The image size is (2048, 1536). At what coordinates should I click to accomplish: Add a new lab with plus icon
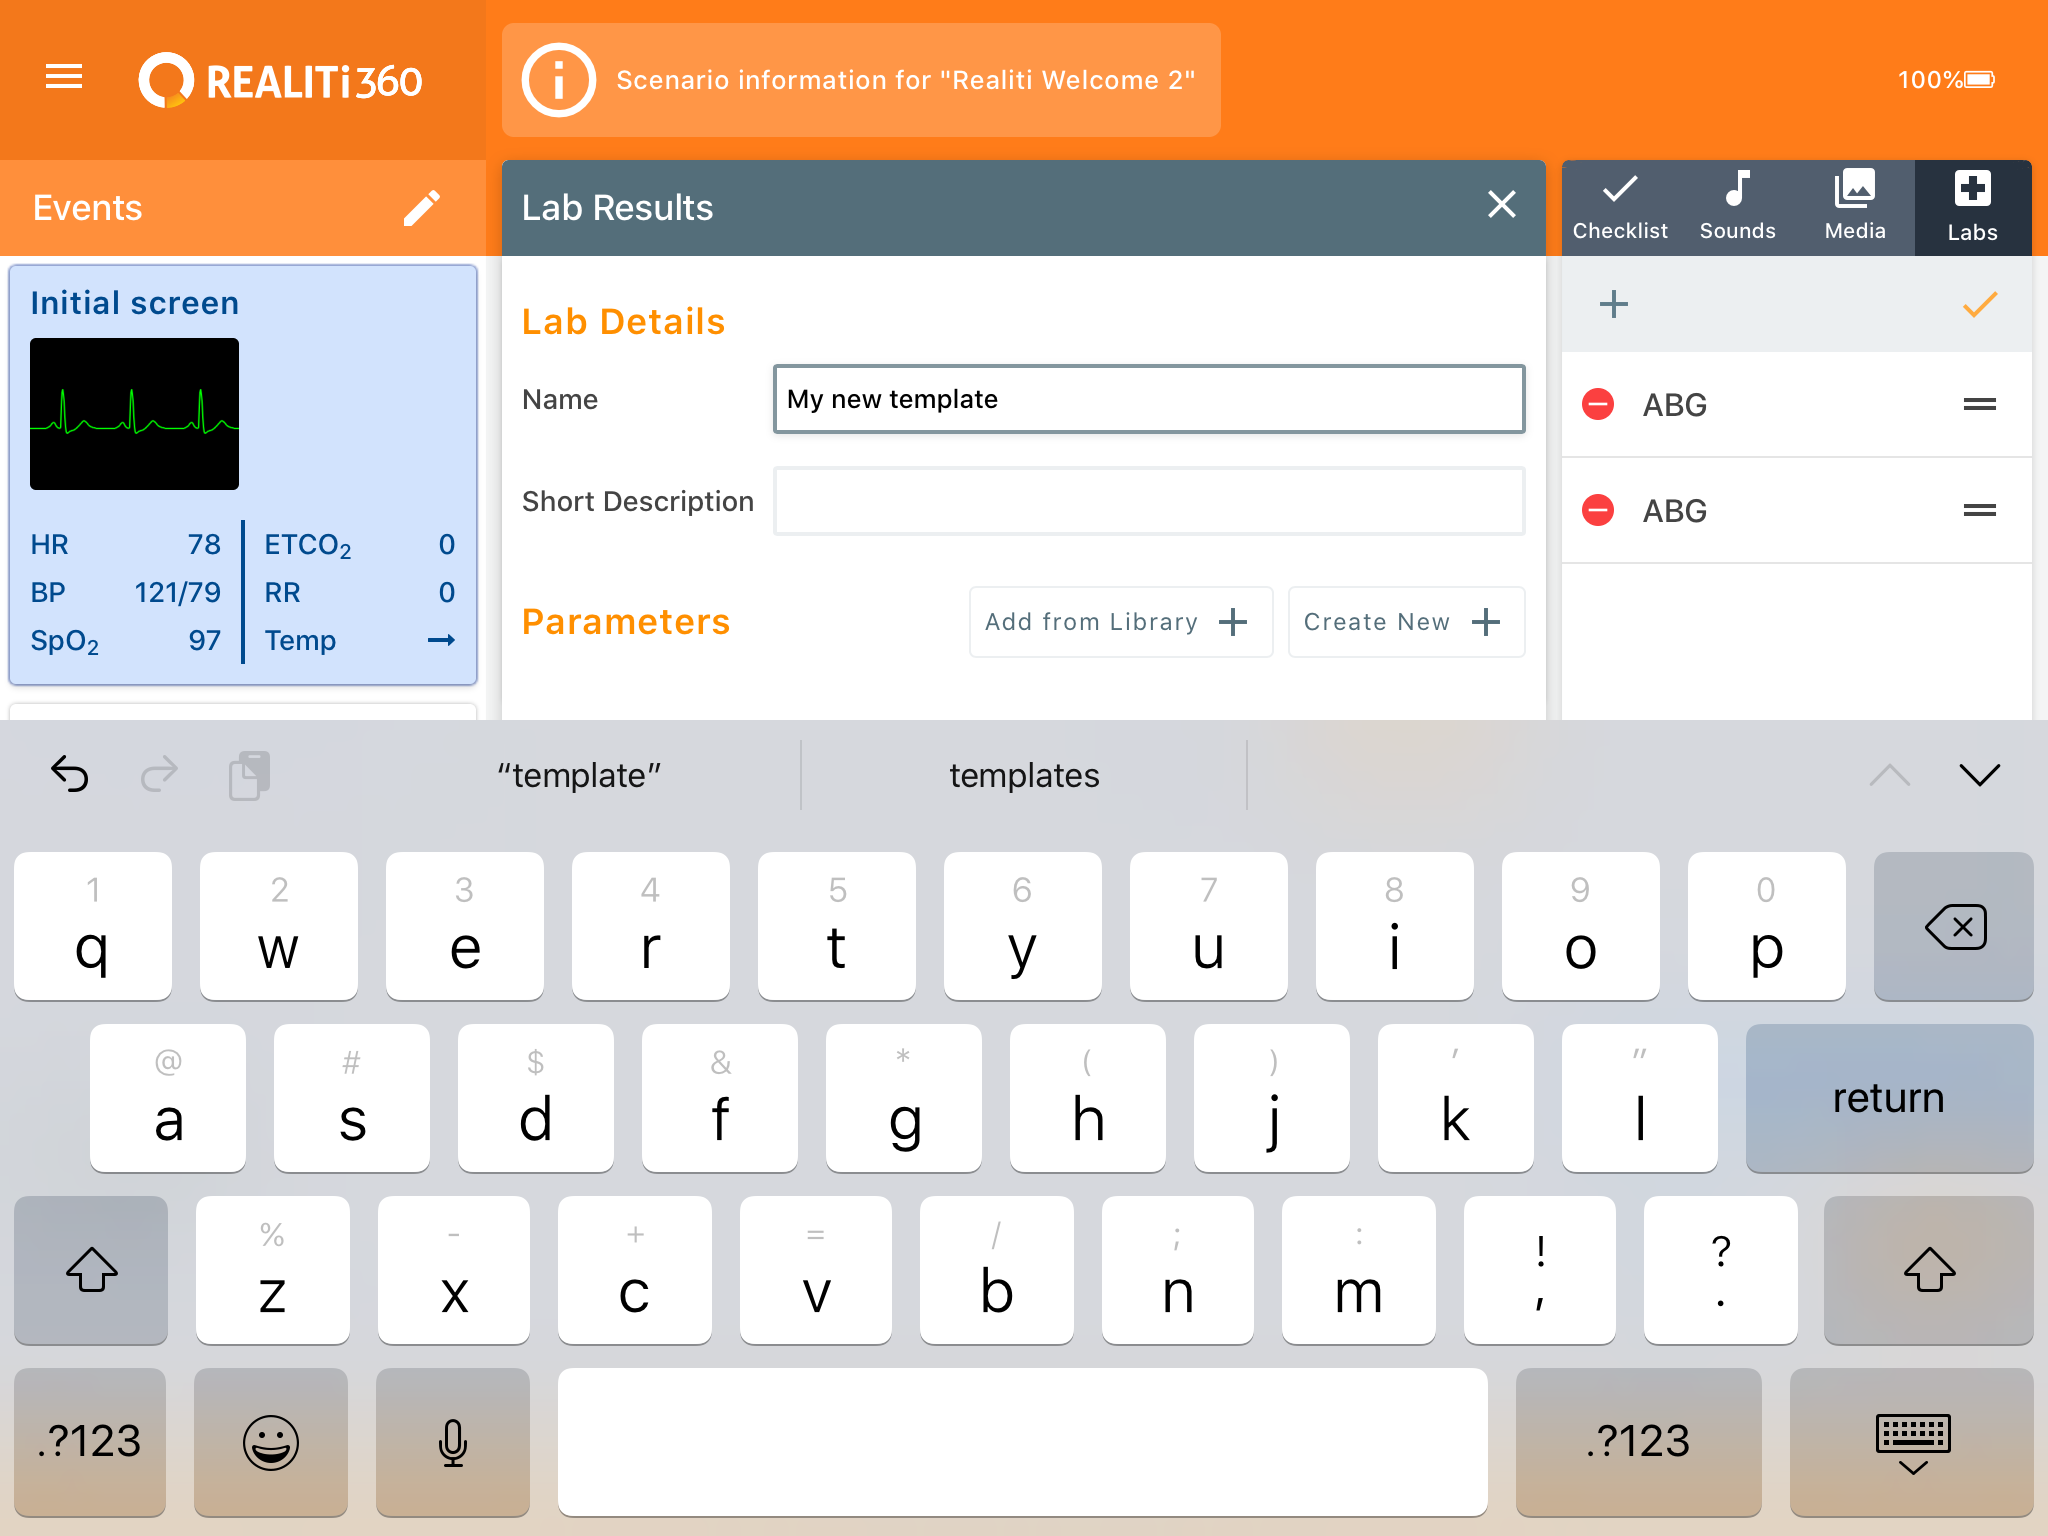coord(1613,304)
